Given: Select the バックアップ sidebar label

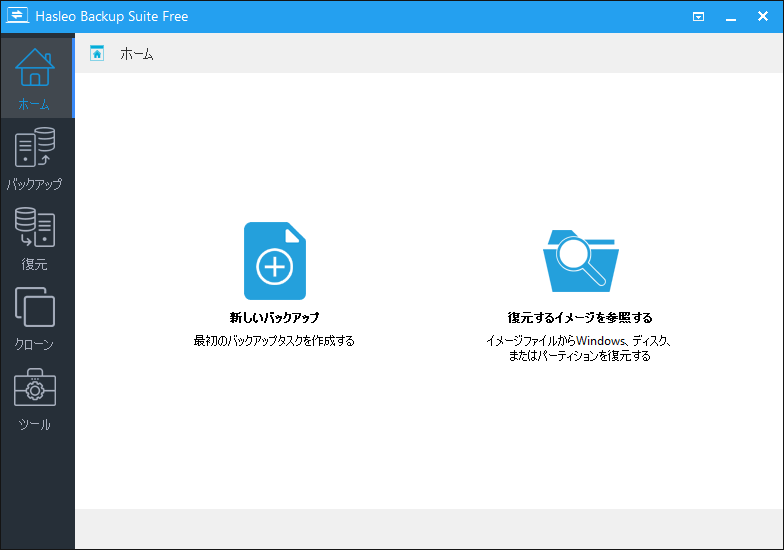Looking at the screenshot, I should tap(34, 184).
